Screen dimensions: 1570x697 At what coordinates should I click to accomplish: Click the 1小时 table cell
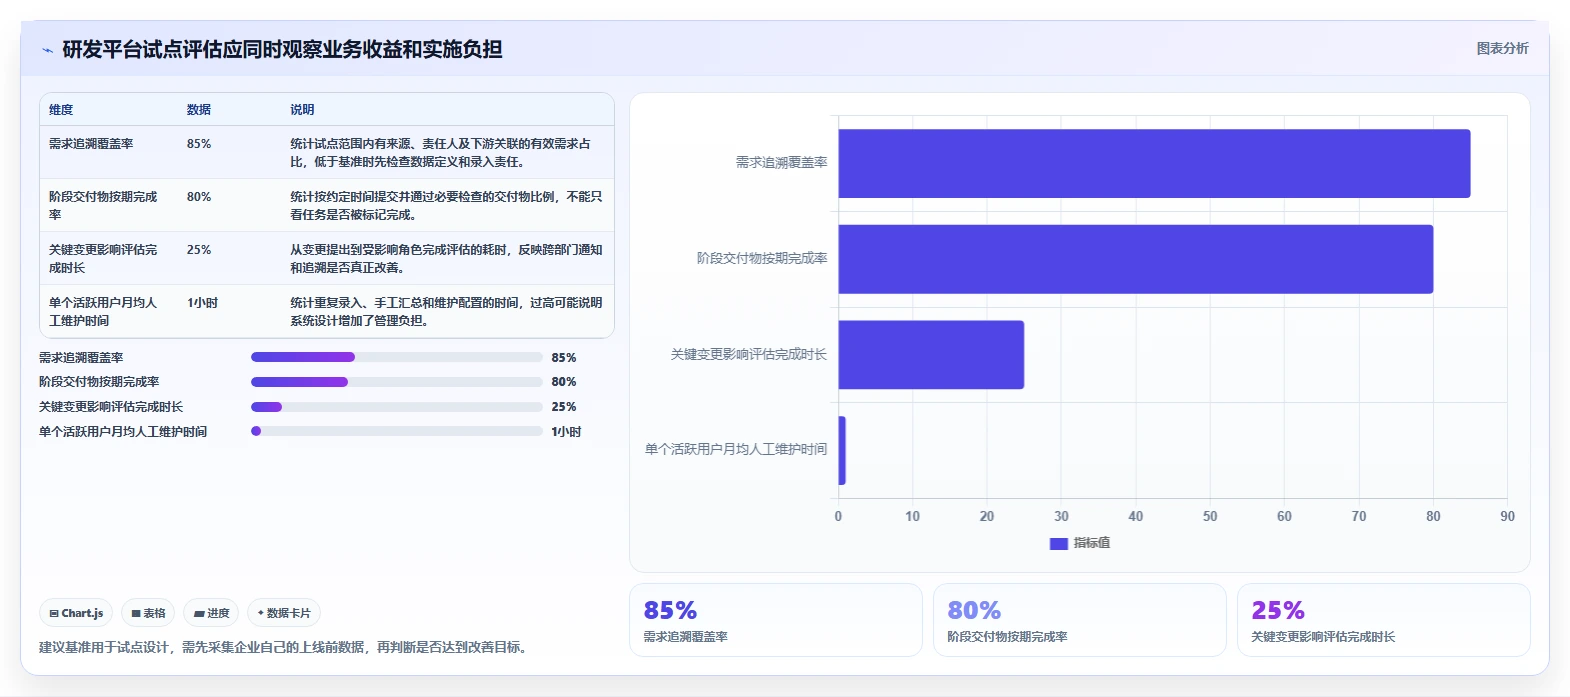pos(202,303)
